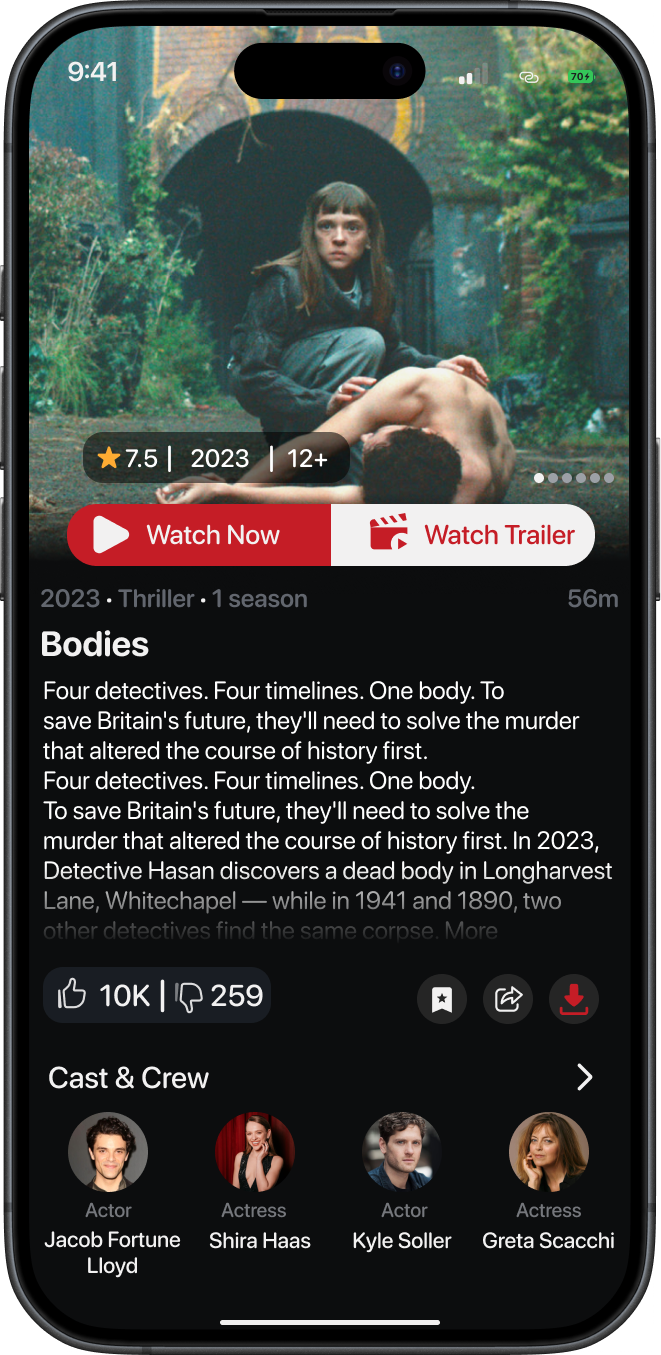
Task: Expand Cast & Crew with the chevron arrow
Action: point(585,1077)
